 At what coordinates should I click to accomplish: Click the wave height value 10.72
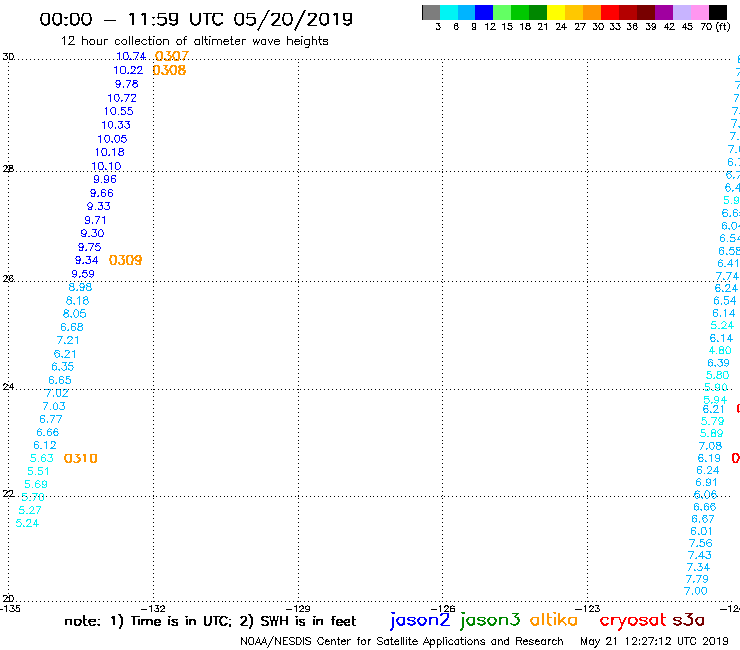pos(122,98)
